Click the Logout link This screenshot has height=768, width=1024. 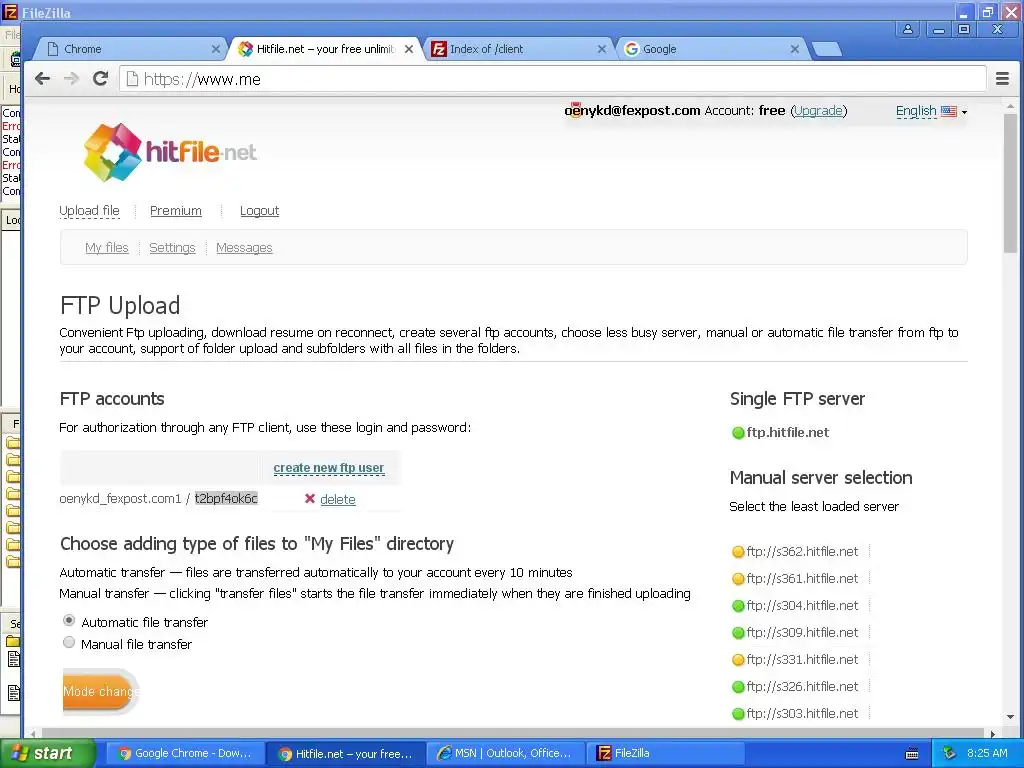259,210
